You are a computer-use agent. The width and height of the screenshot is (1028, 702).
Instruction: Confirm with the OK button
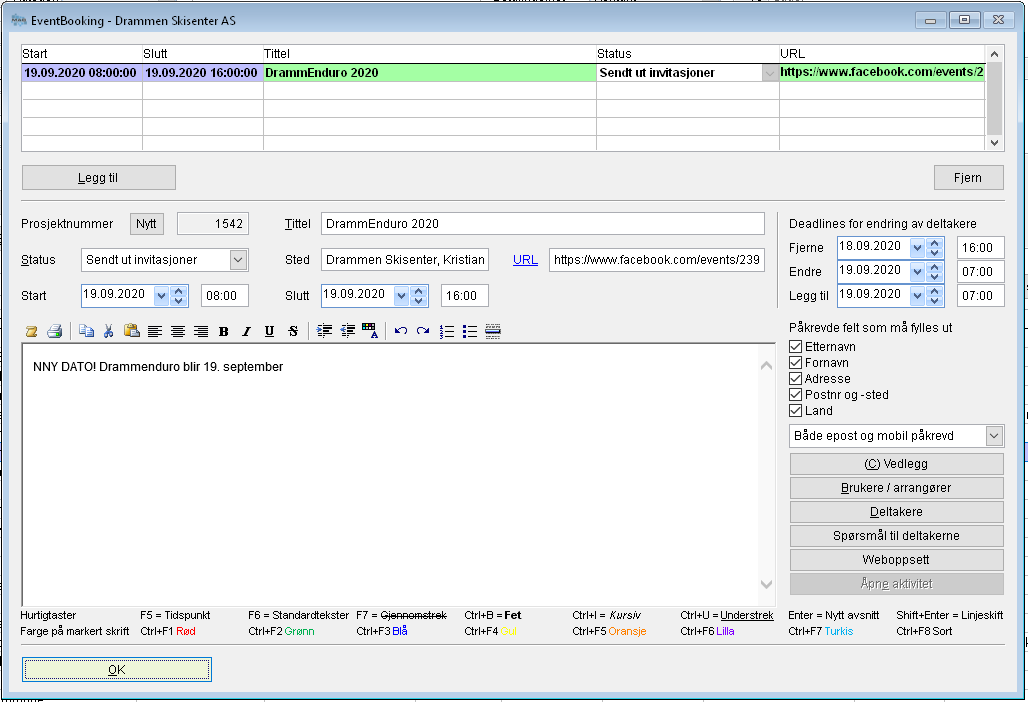click(117, 670)
